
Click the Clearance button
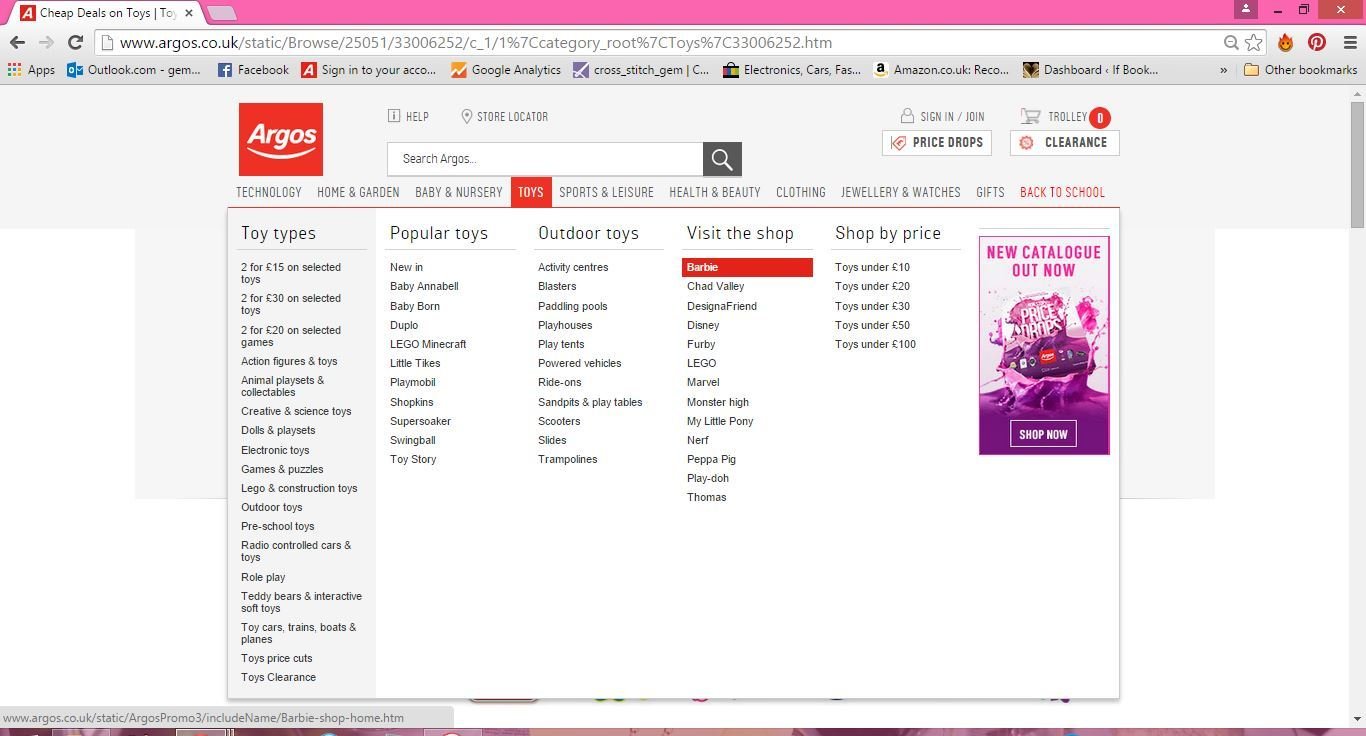pyautogui.click(x=1064, y=143)
